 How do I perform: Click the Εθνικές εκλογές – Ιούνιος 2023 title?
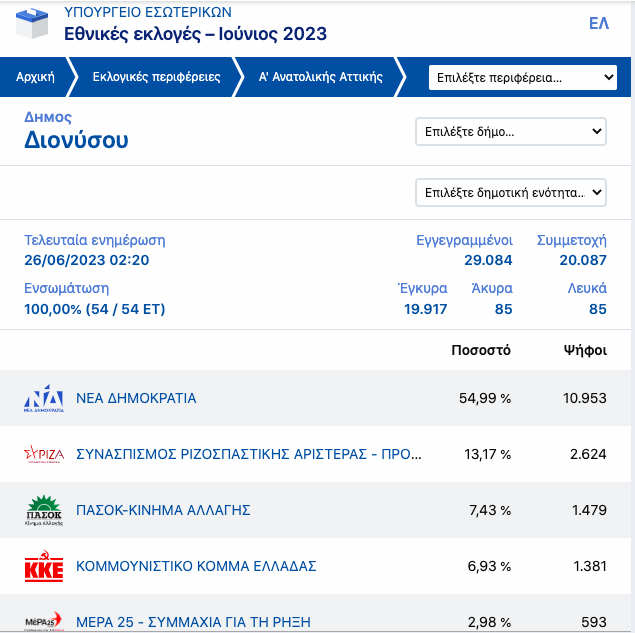195,34
